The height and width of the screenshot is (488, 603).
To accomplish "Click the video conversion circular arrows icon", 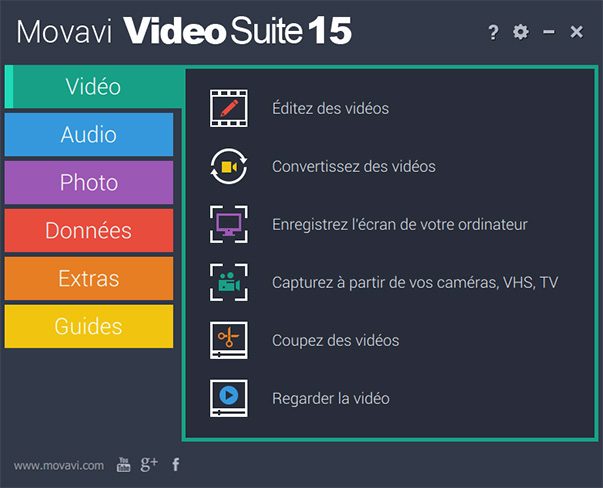I will click(229, 167).
